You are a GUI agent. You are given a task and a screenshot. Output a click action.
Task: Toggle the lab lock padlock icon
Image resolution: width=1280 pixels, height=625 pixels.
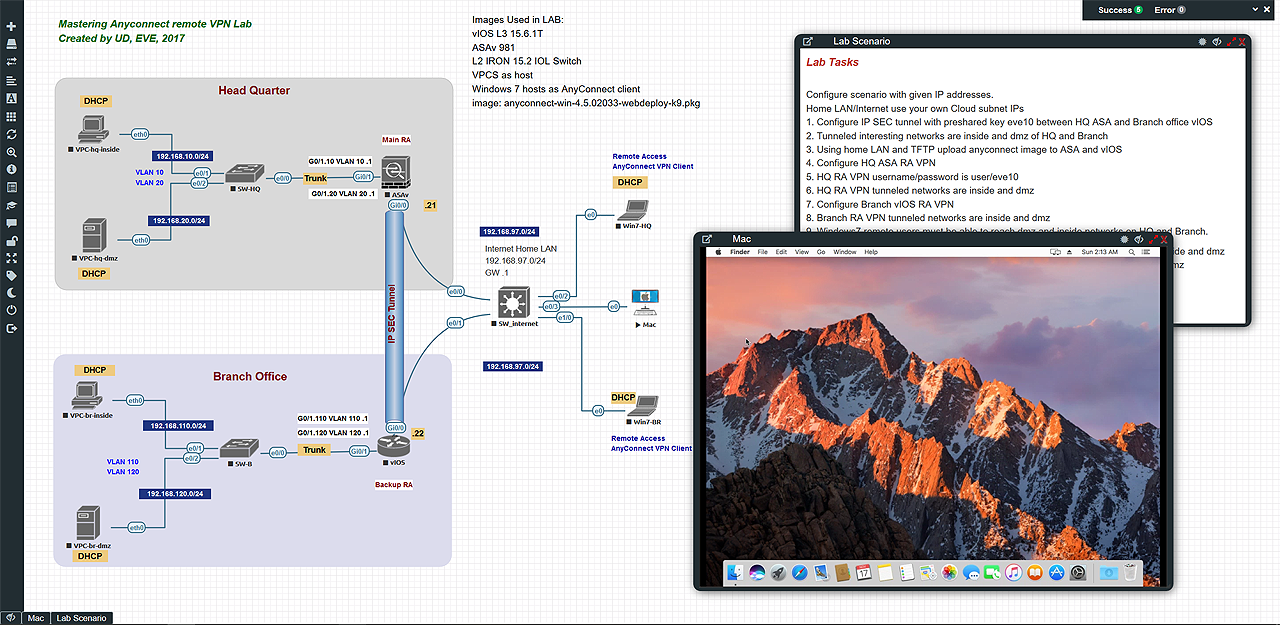(x=11, y=241)
